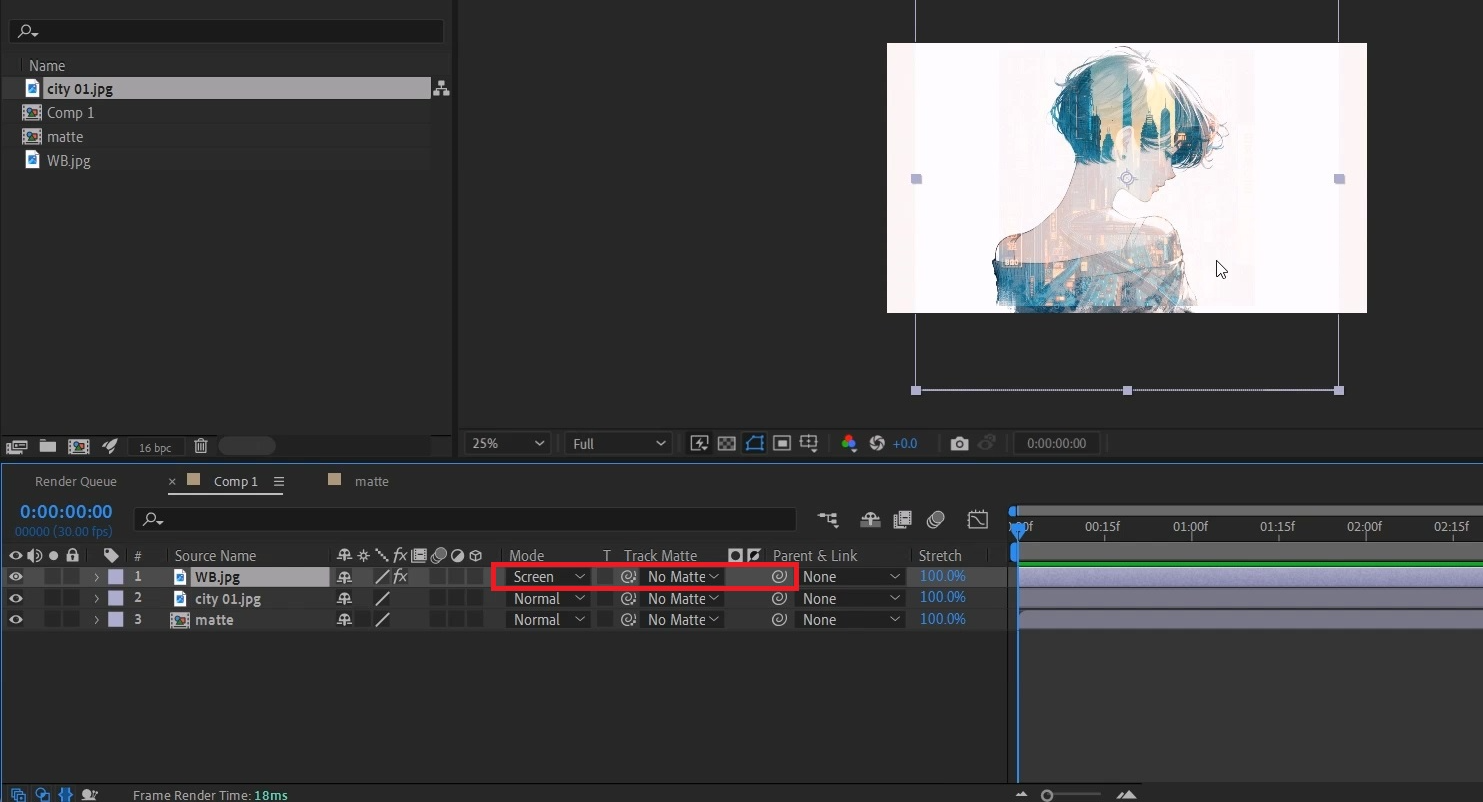Image resolution: width=1483 pixels, height=802 pixels.
Task: Expand the matte layer properties arrow
Action: (97, 620)
